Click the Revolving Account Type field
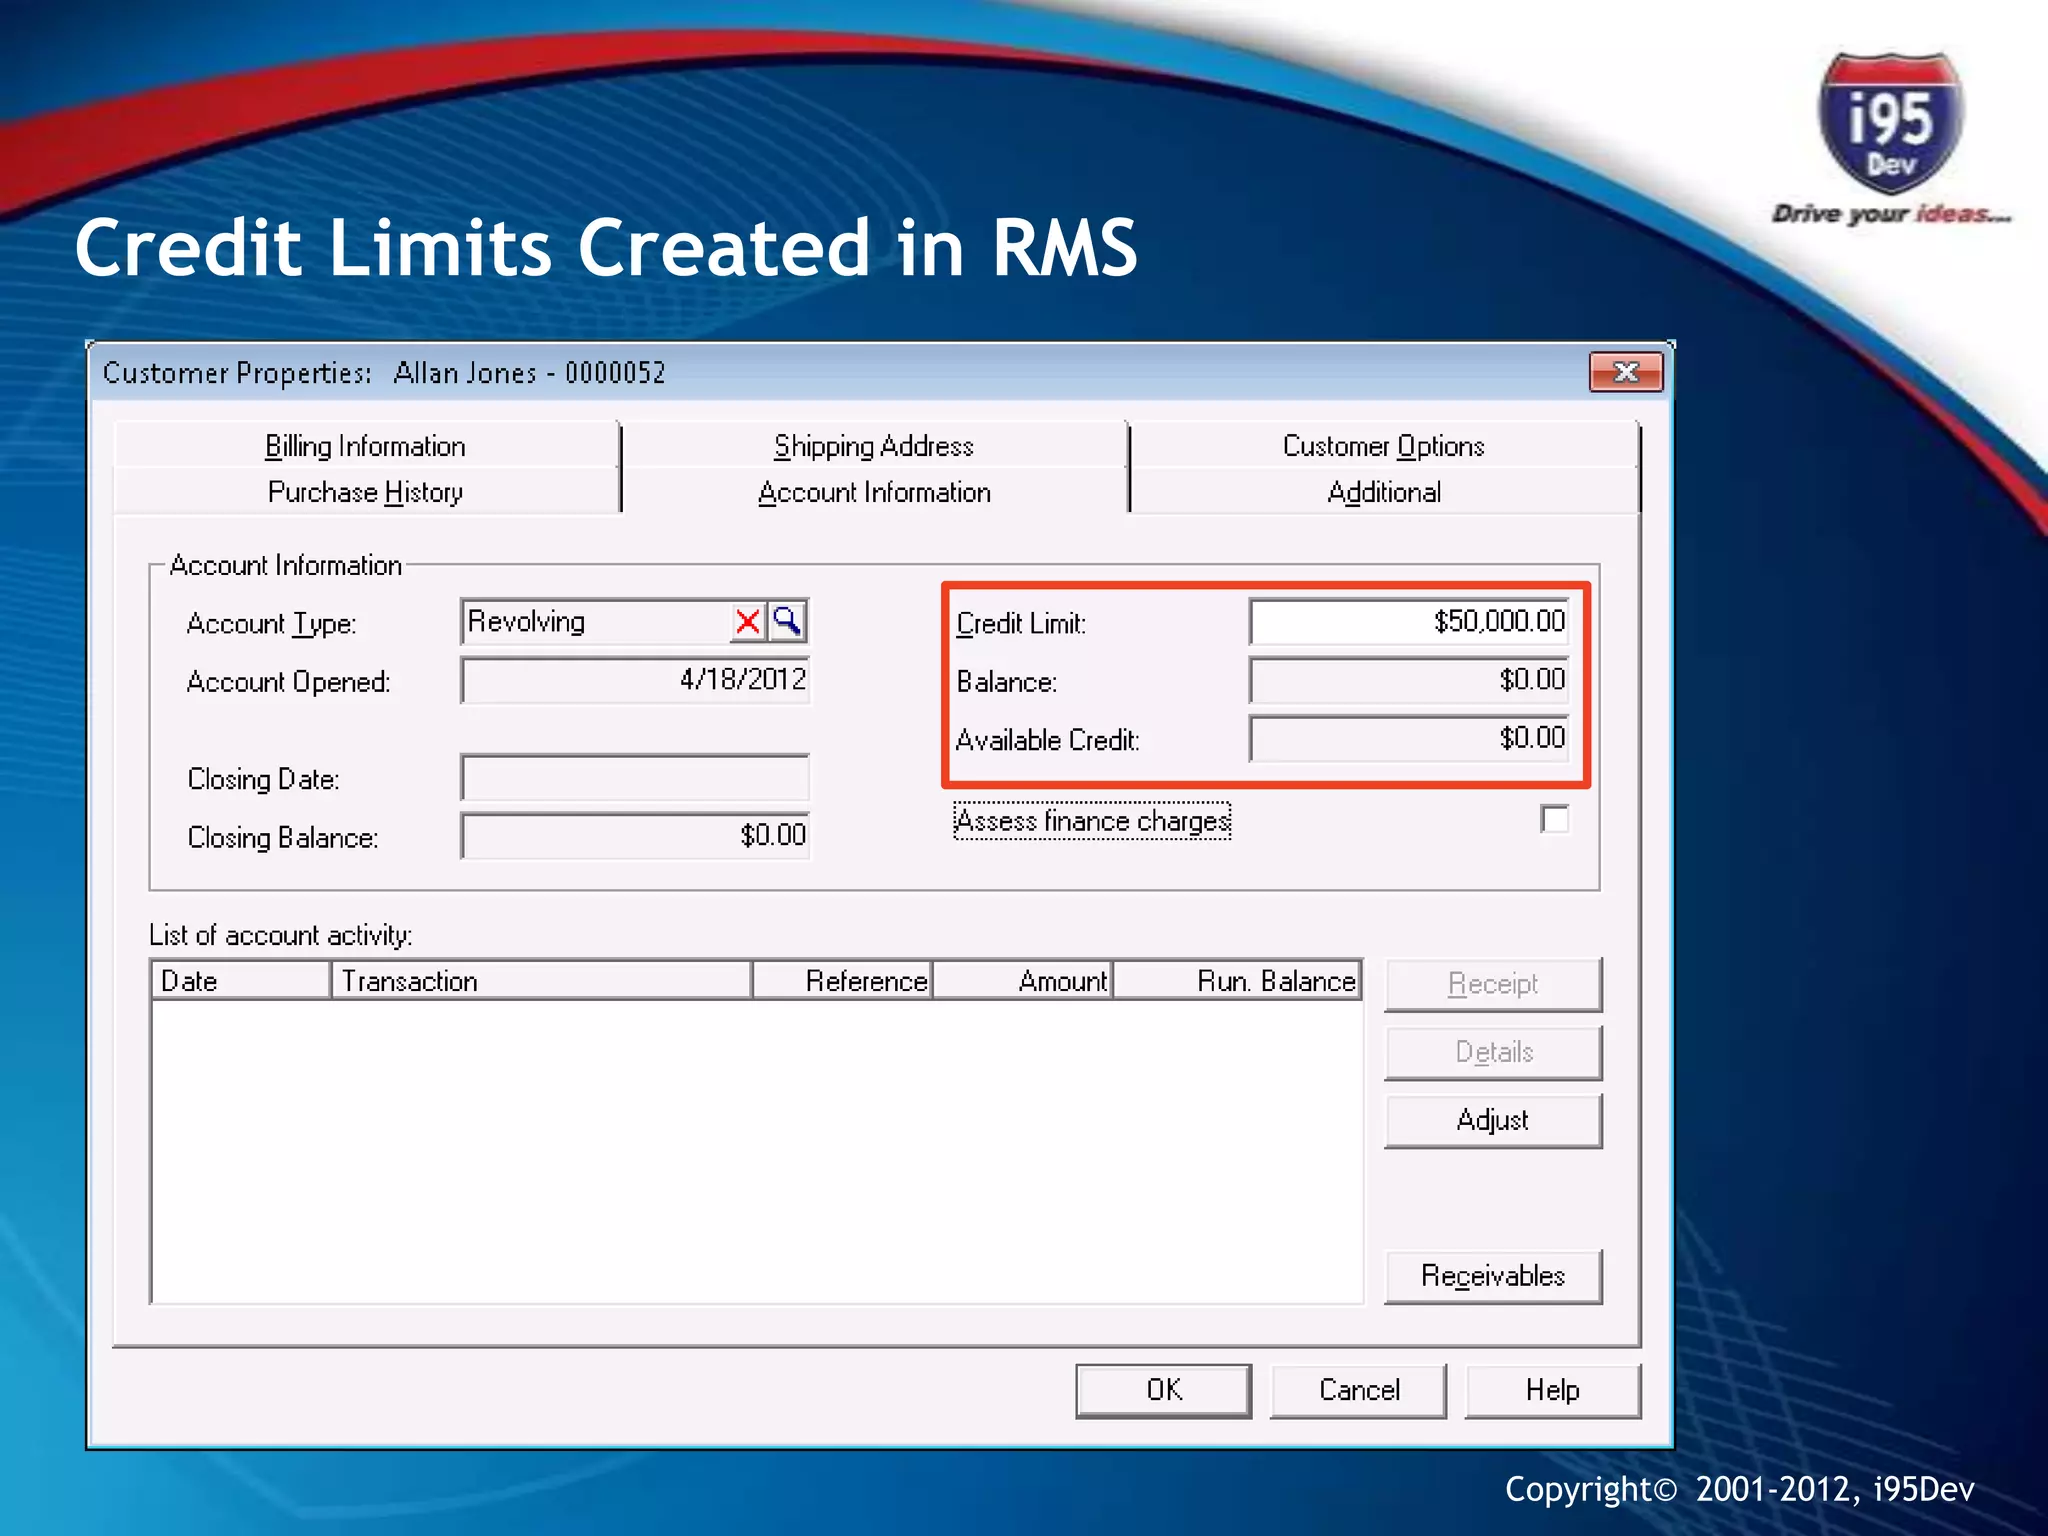This screenshot has height=1536, width=2048. (x=596, y=622)
